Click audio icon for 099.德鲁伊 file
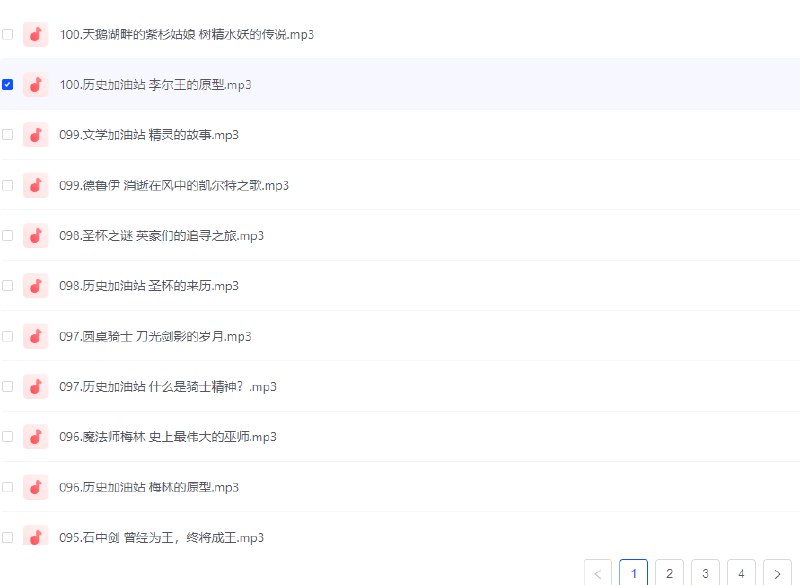This screenshot has height=585, width=800. pos(35,185)
